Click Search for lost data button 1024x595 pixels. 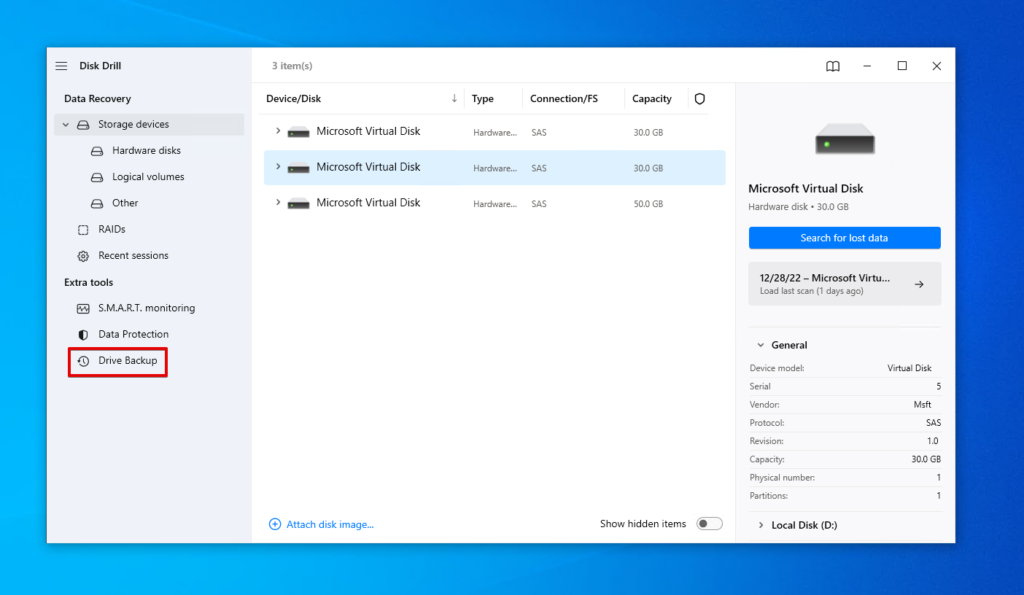click(844, 238)
